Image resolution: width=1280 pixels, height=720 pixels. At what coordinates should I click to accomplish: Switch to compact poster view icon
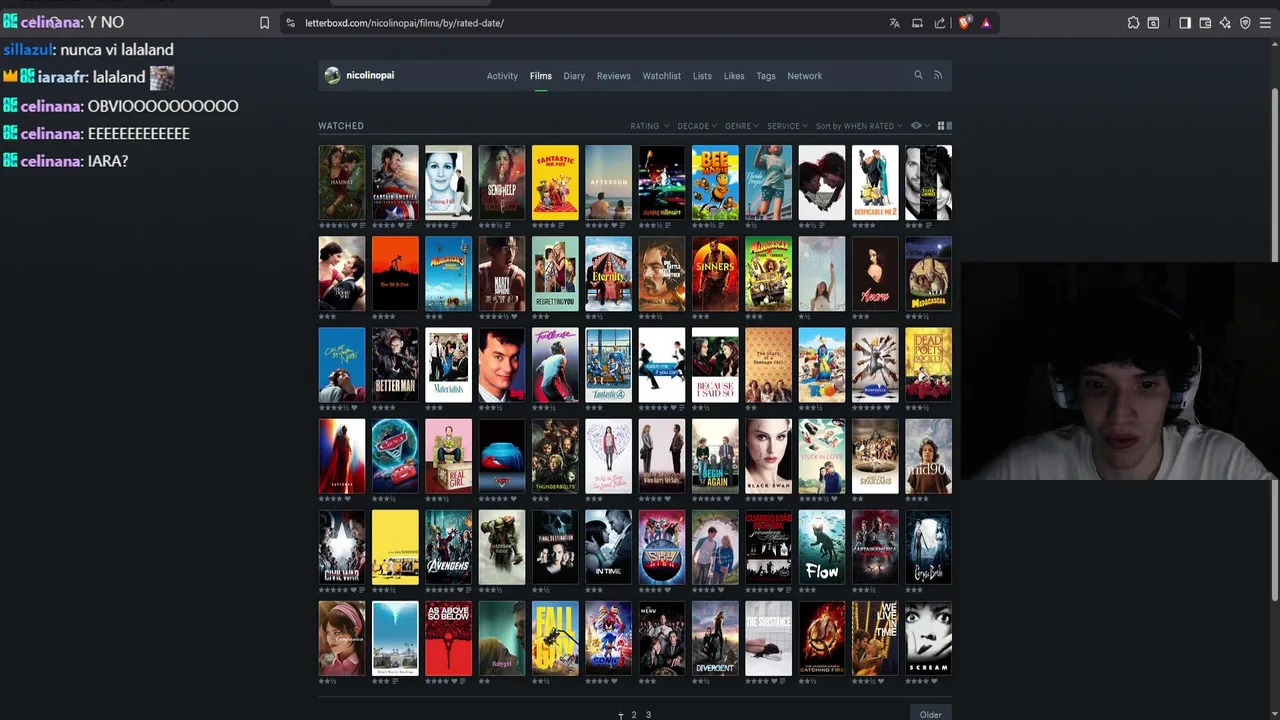tap(949, 126)
